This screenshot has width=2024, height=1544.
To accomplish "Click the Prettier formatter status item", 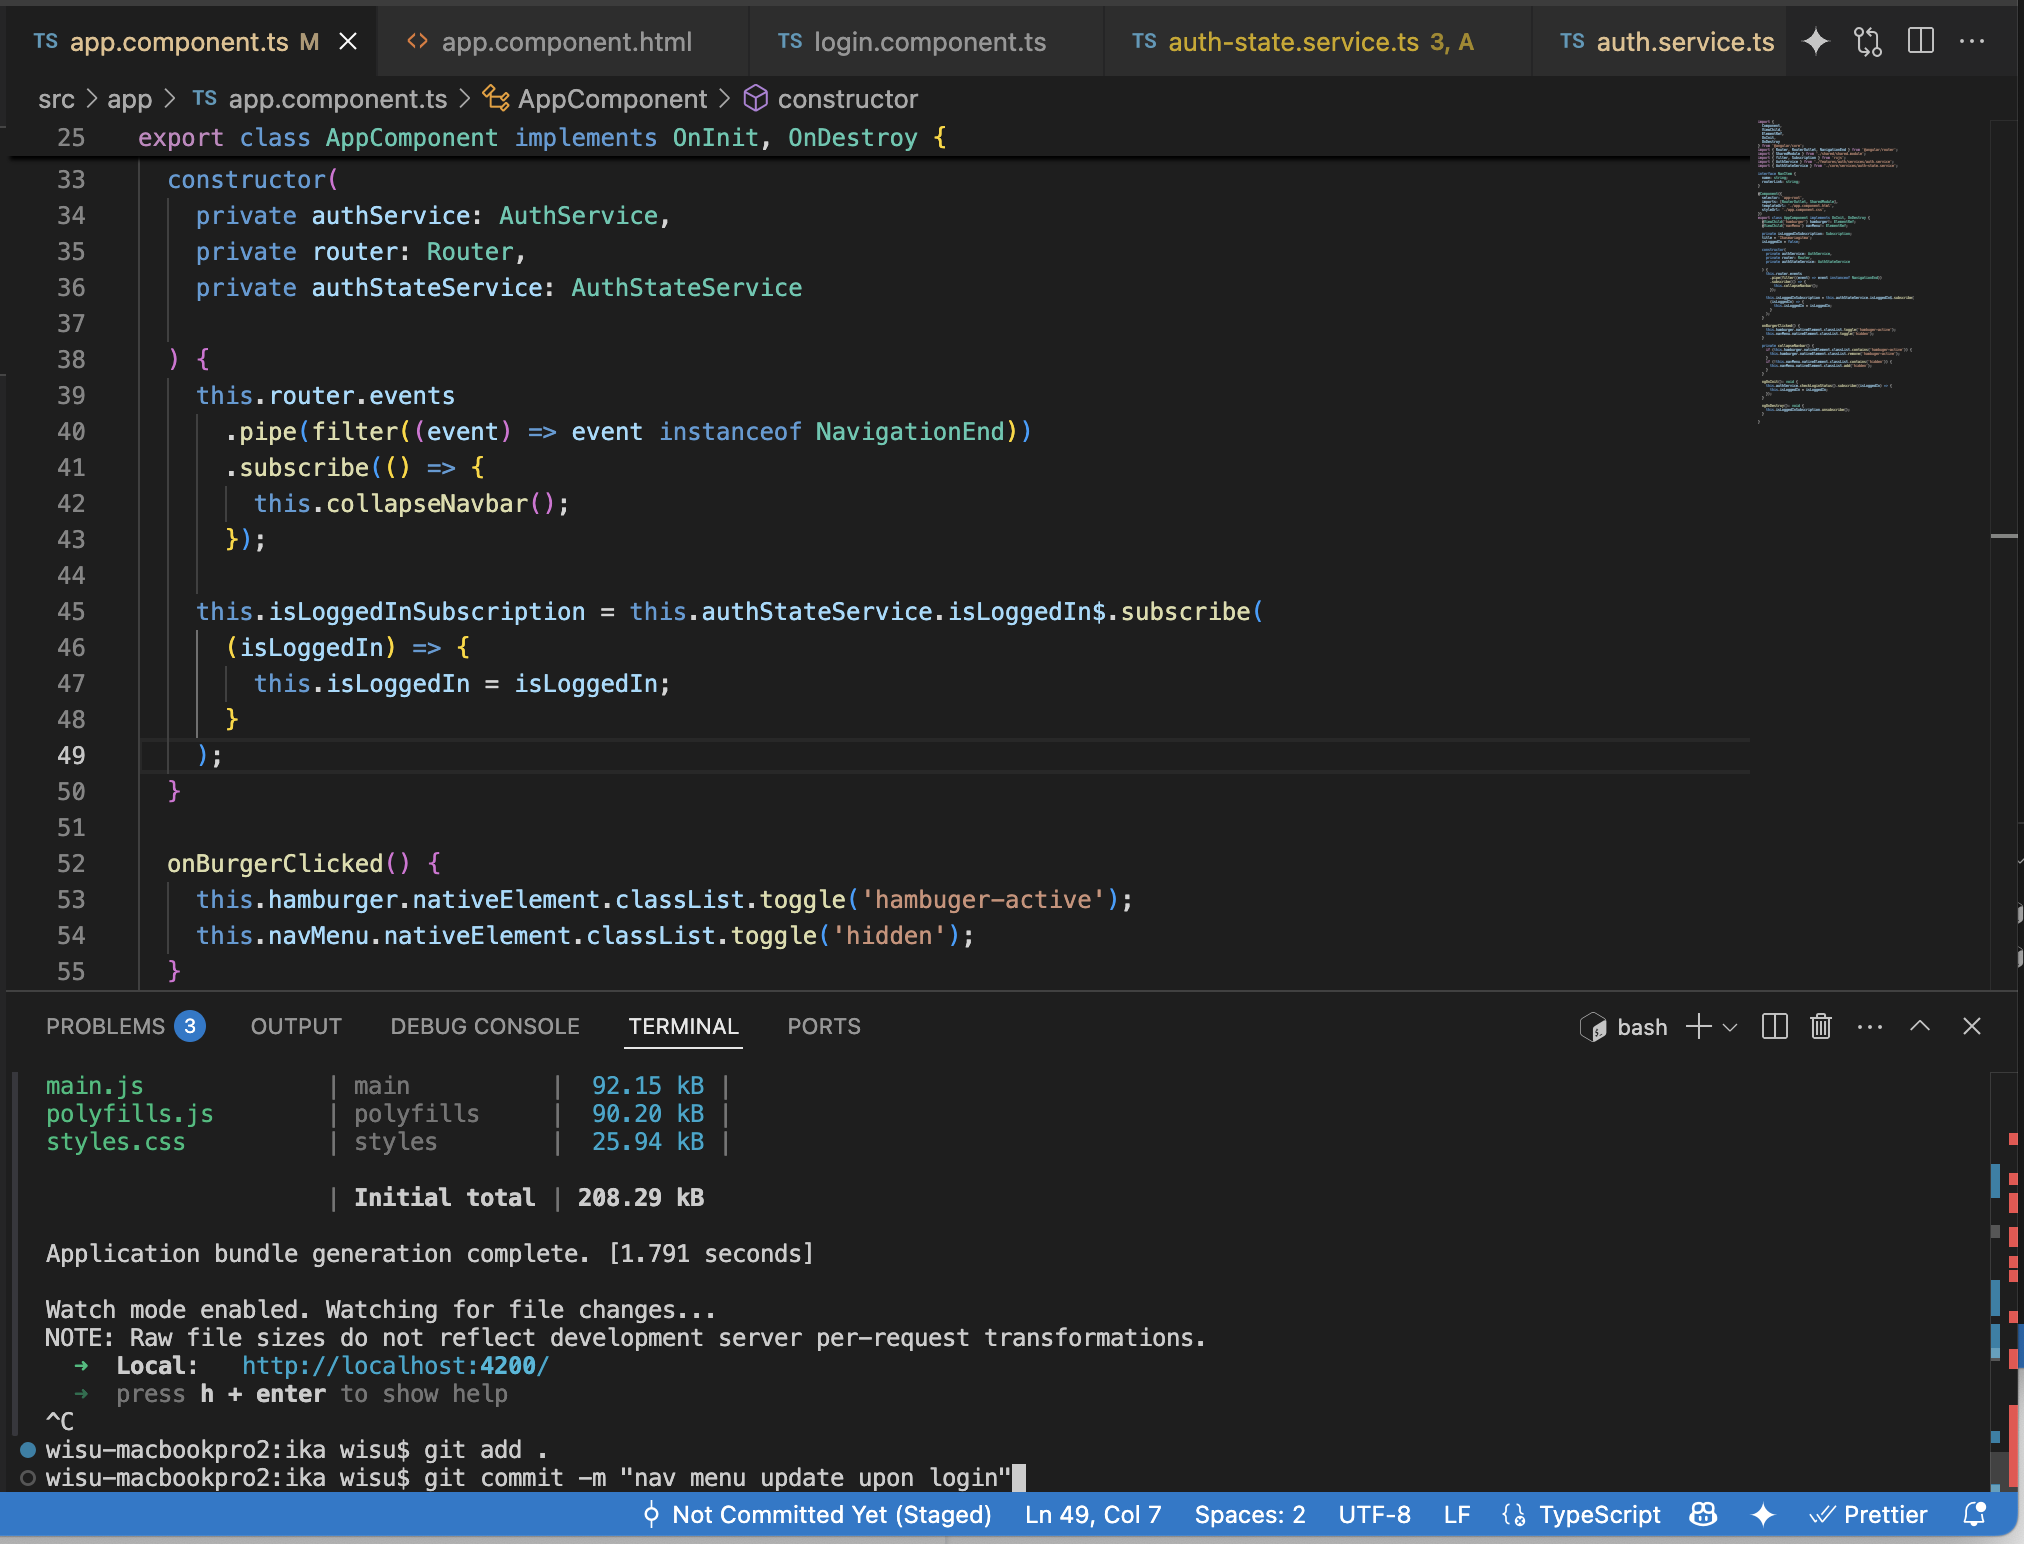I will tap(1868, 1514).
